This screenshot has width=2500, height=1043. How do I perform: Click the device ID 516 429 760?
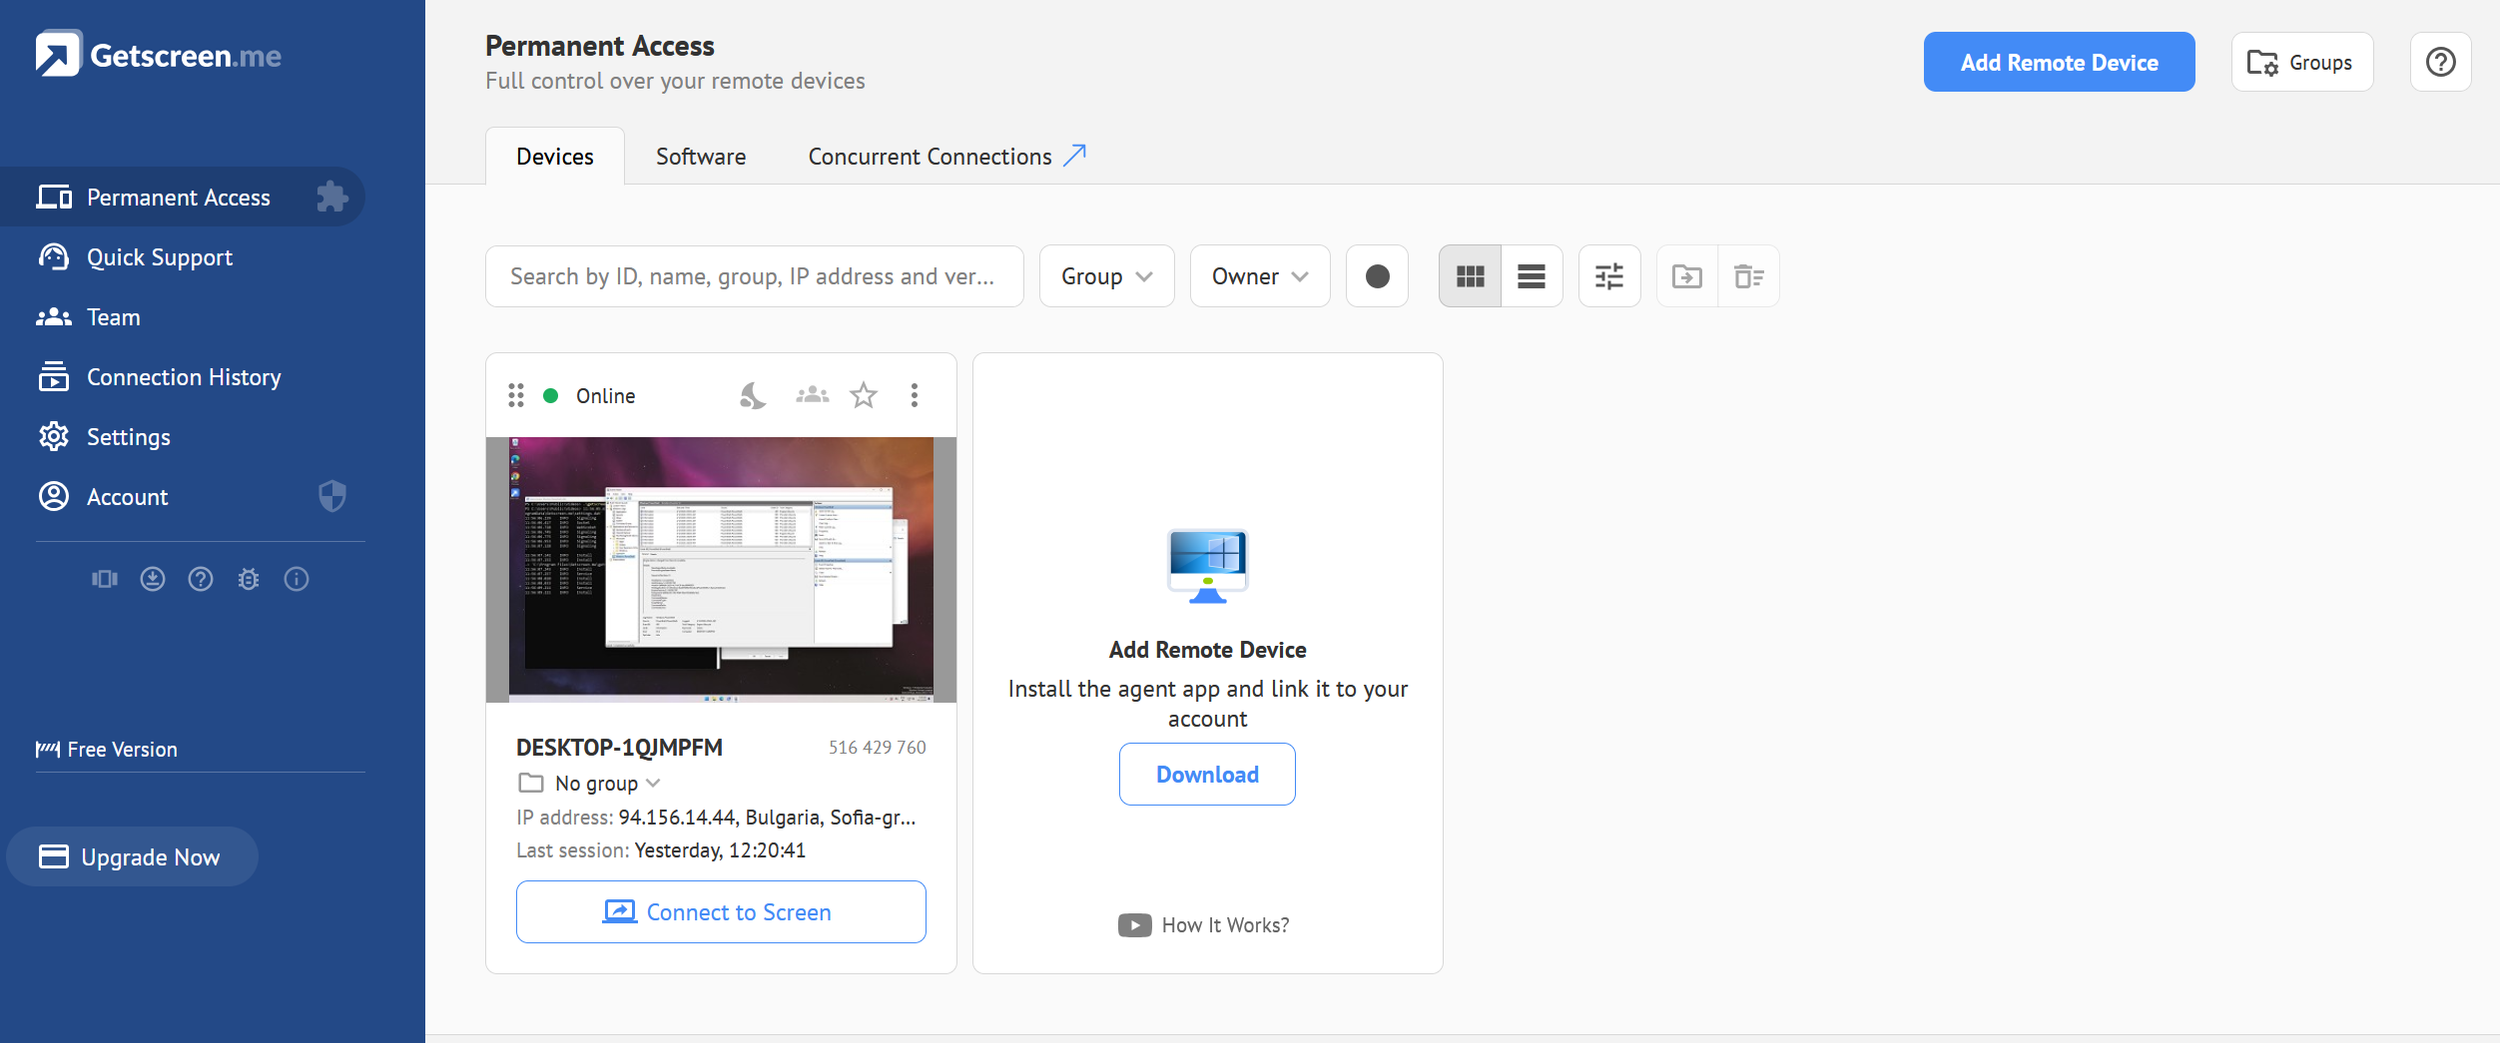877,747
